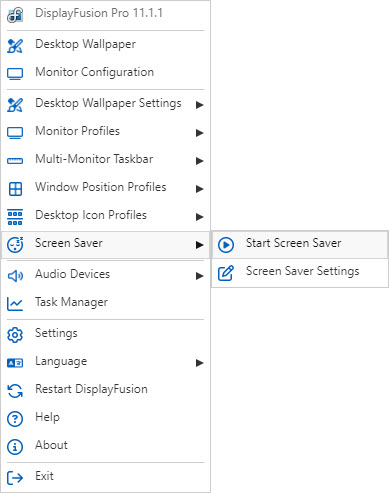Screen dimensions: 389x493
Task: Expand Desktop Wallpaper Settings submenu arrow
Action: pyautogui.click(x=199, y=105)
